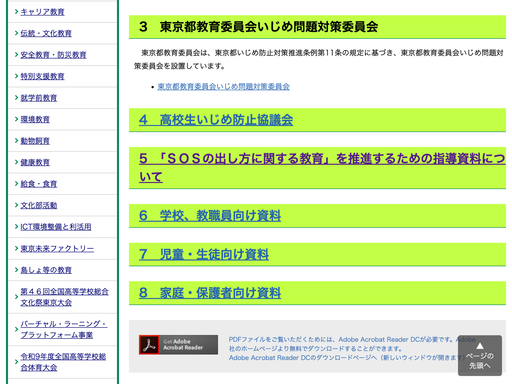512x384 pixels.
Task: Open heading 7 児童・生徒向け資料
Action: tap(204, 254)
